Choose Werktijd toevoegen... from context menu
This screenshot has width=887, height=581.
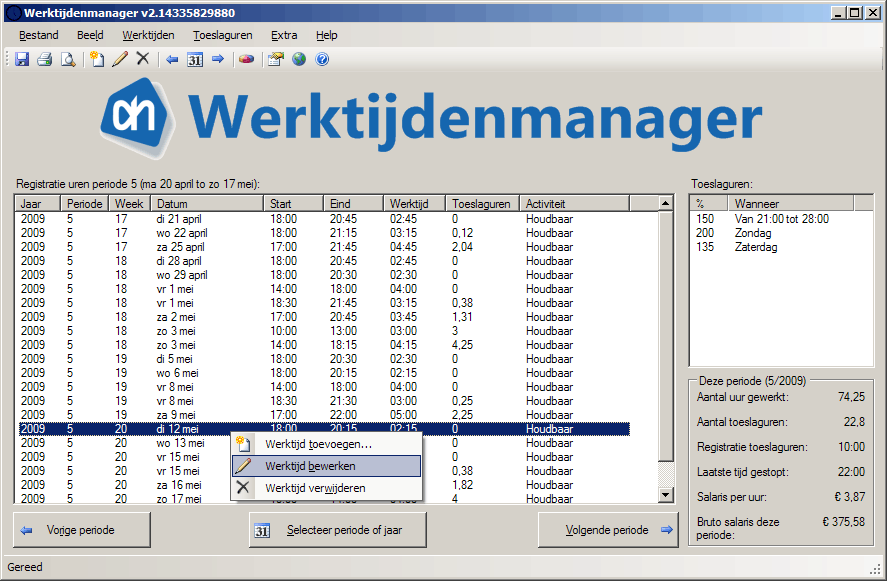326,444
